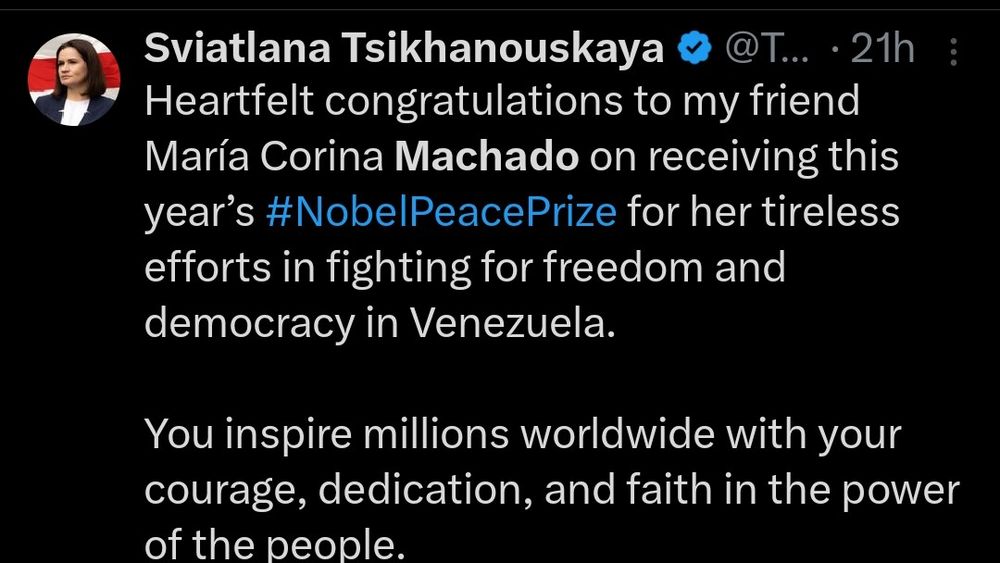Open the three-dot more options menu
The image size is (1000, 563).
pyautogui.click(x=953, y=52)
